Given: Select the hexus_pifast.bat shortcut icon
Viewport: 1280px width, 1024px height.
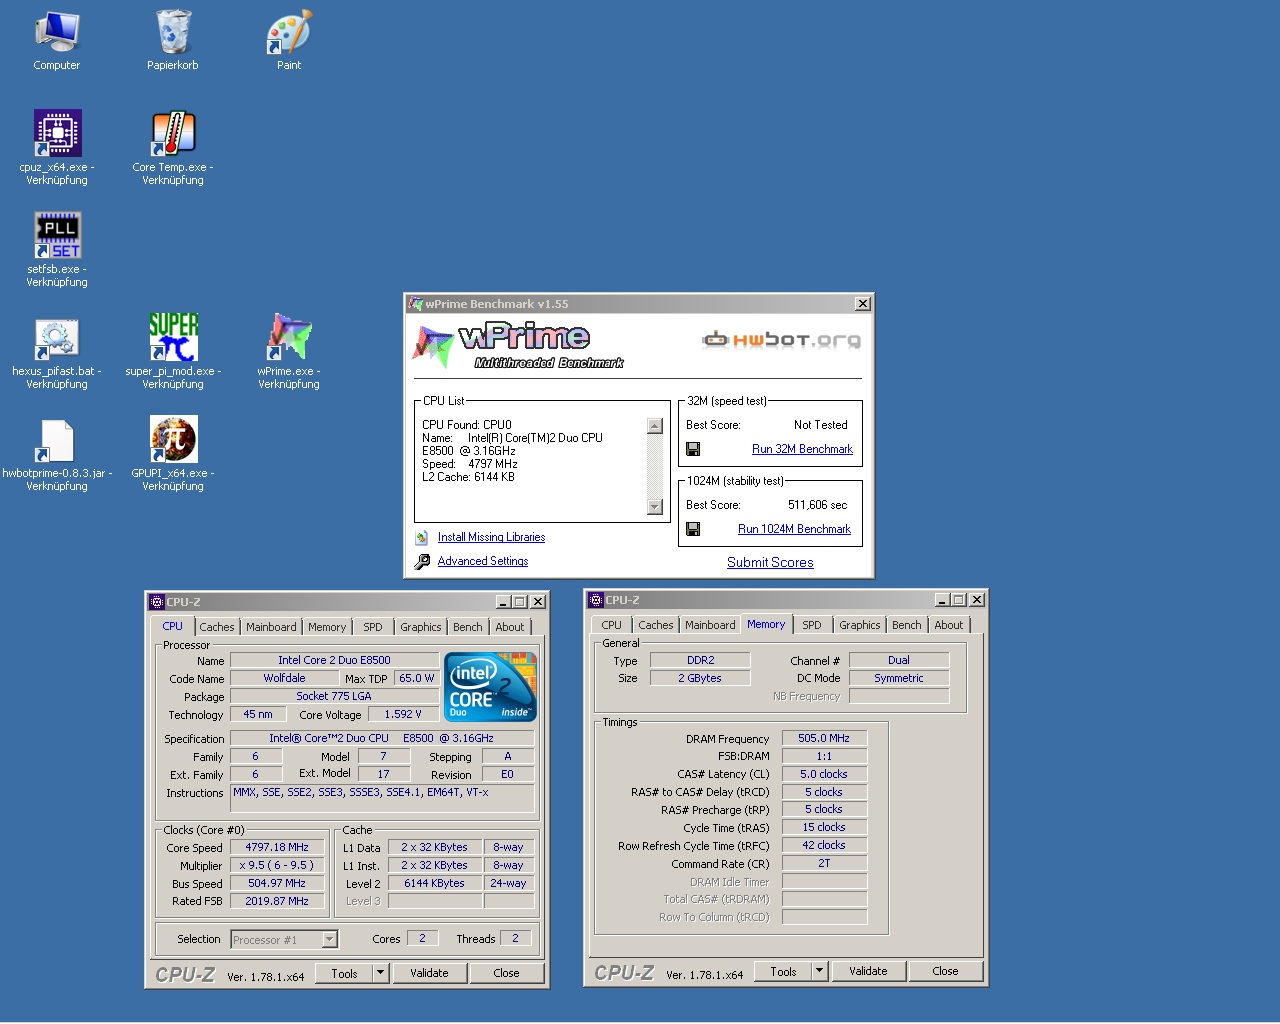Looking at the screenshot, I should (x=57, y=337).
